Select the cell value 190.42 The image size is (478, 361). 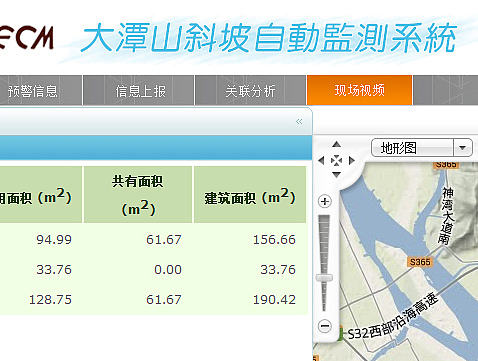tap(274, 299)
